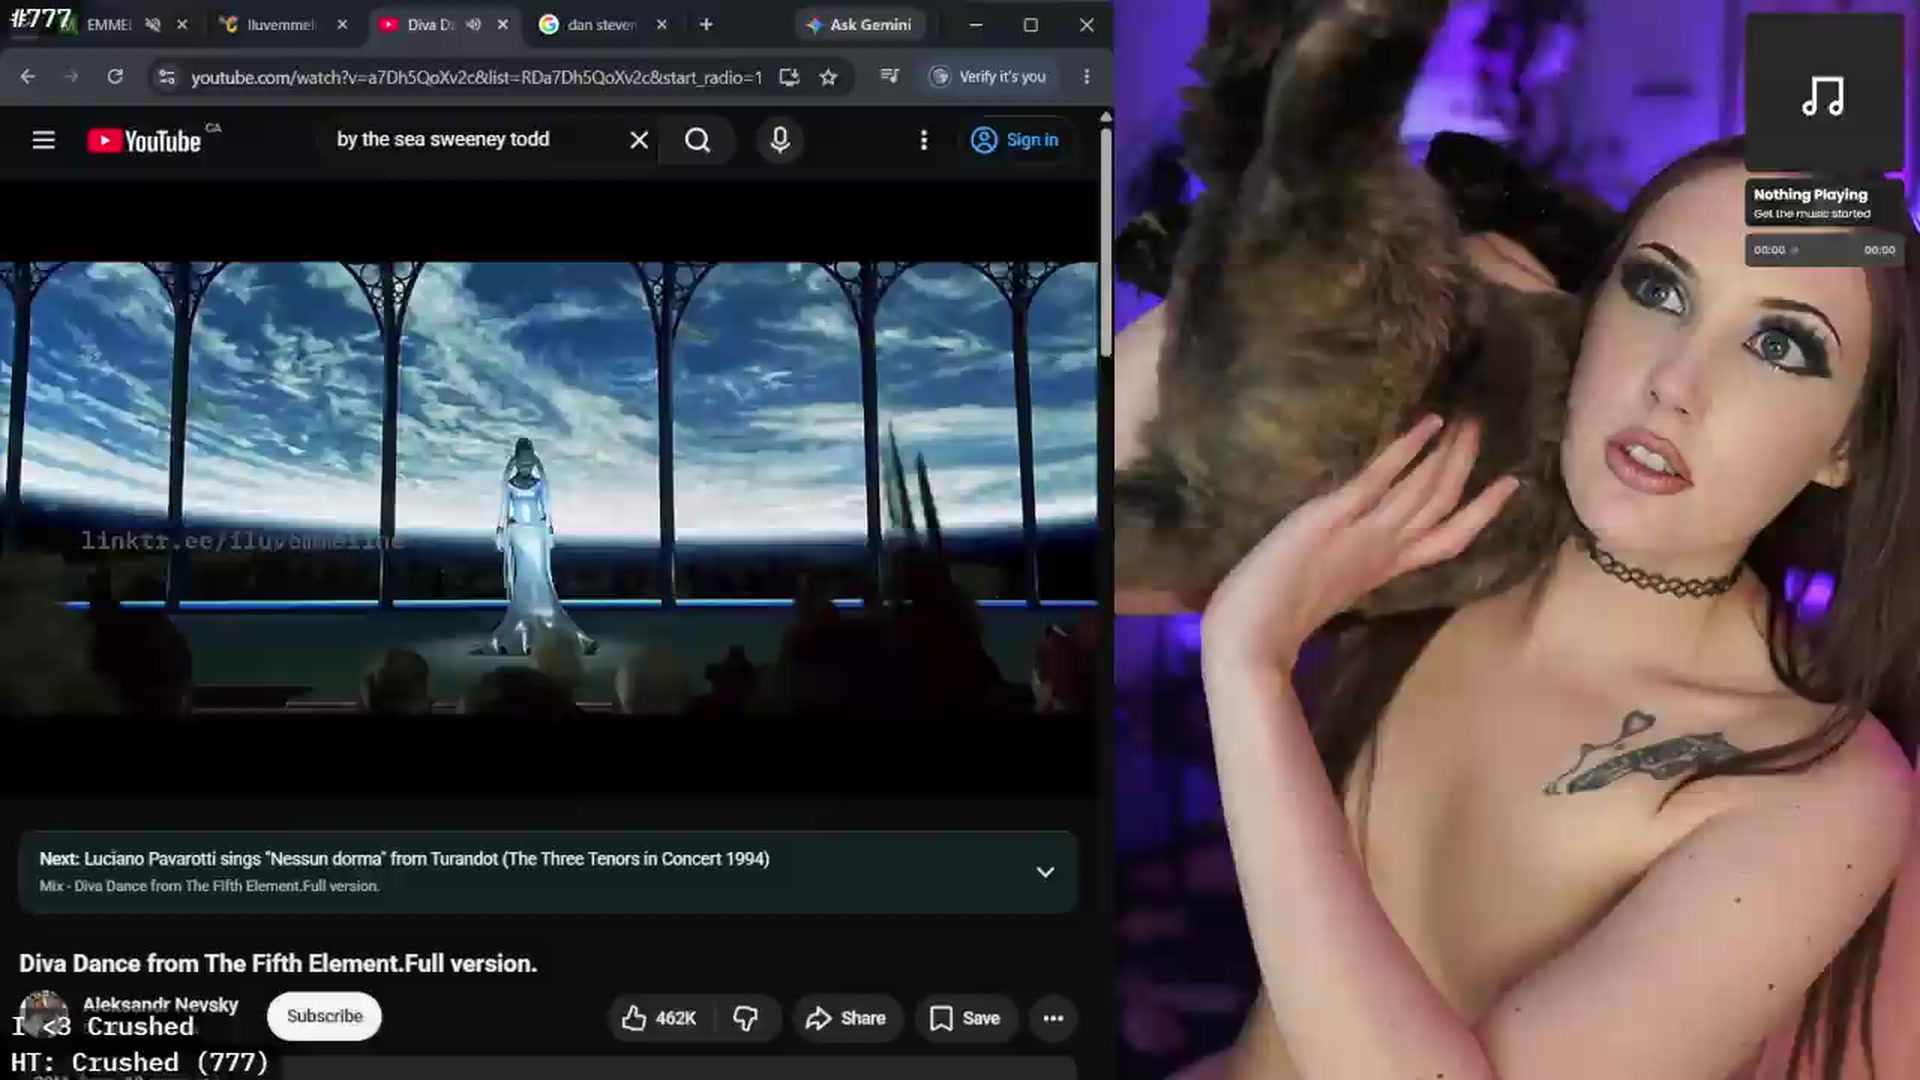This screenshot has height=1080, width=1920.
Task: Click the music widget progress bar
Action: click(x=1824, y=250)
